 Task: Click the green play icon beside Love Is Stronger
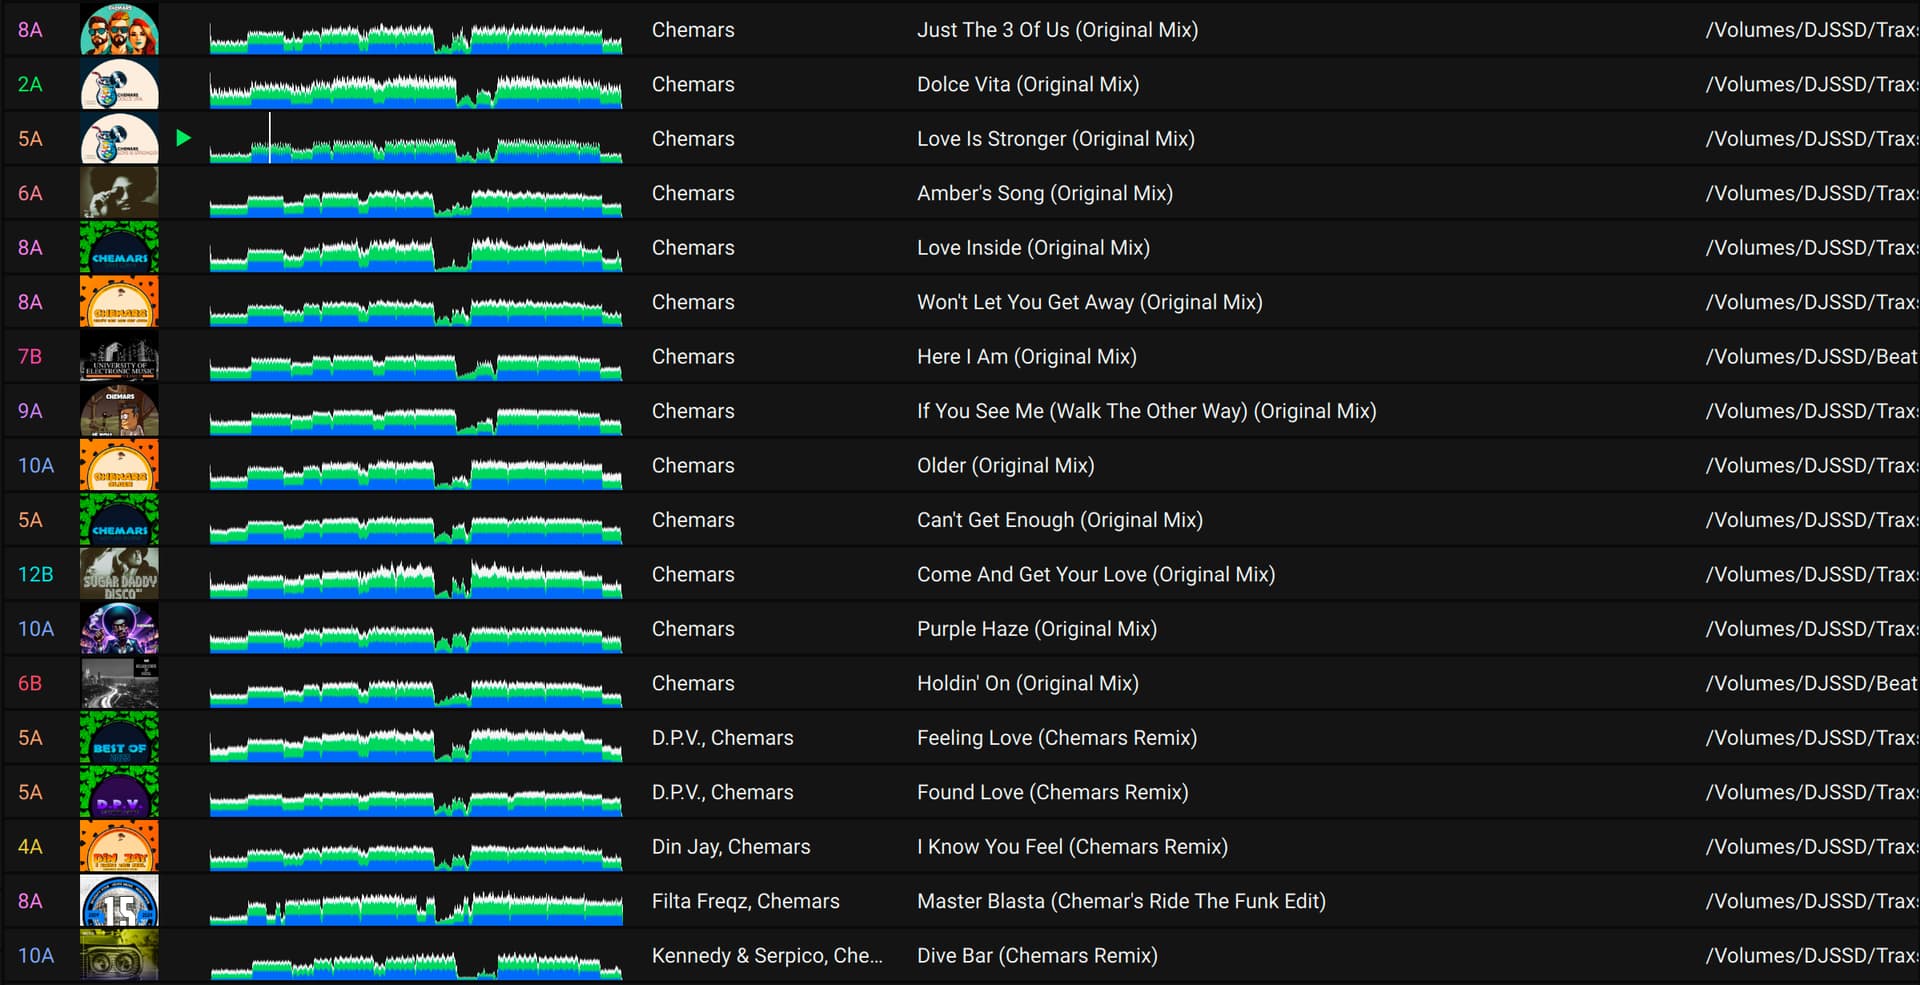(x=183, y=138)
